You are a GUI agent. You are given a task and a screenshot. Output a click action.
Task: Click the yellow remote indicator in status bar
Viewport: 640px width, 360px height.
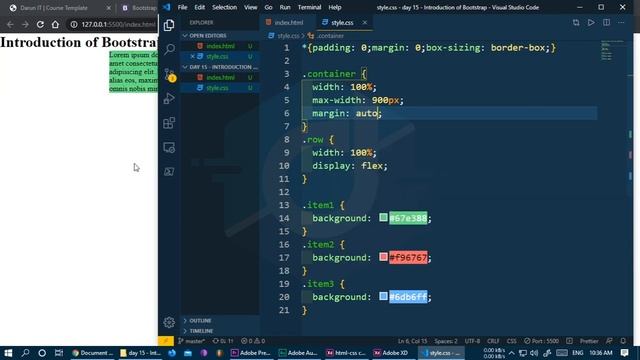click(x=166, y=341)
